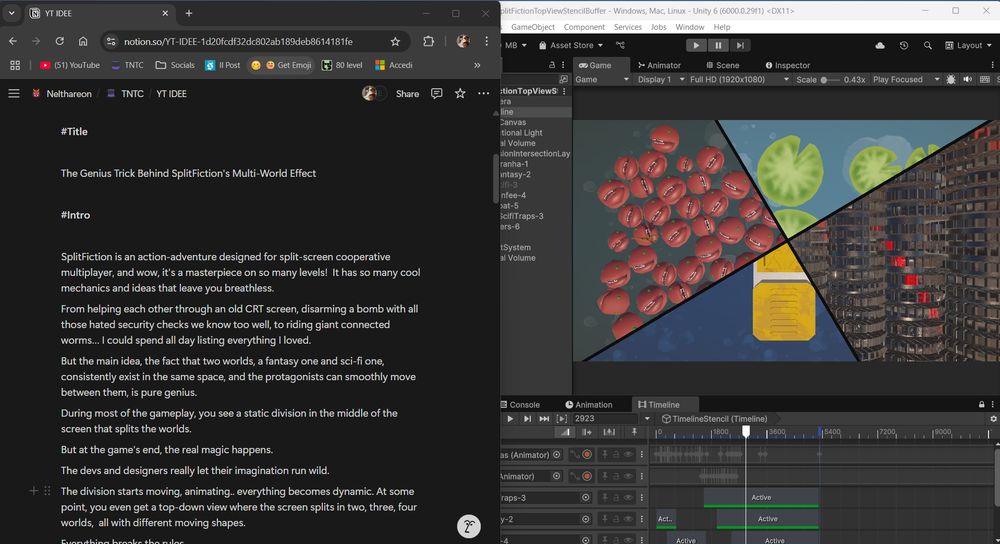Toggle record on first Animator track
This screenshot has width=1000, height=544.
coord(587,455)
